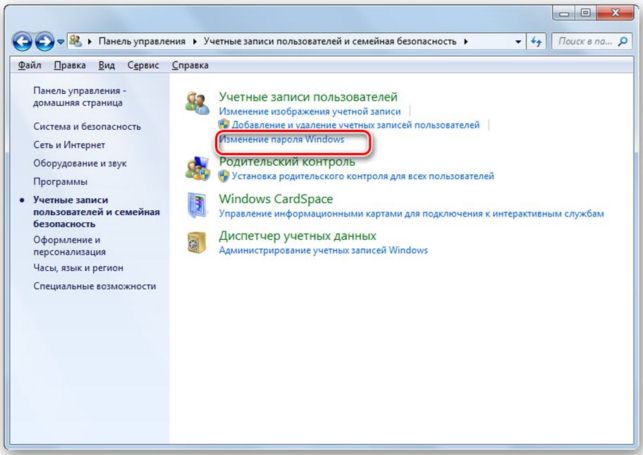Open recent pages dropdown next to Forward
643x455 pixels.
tap(61, 42)
